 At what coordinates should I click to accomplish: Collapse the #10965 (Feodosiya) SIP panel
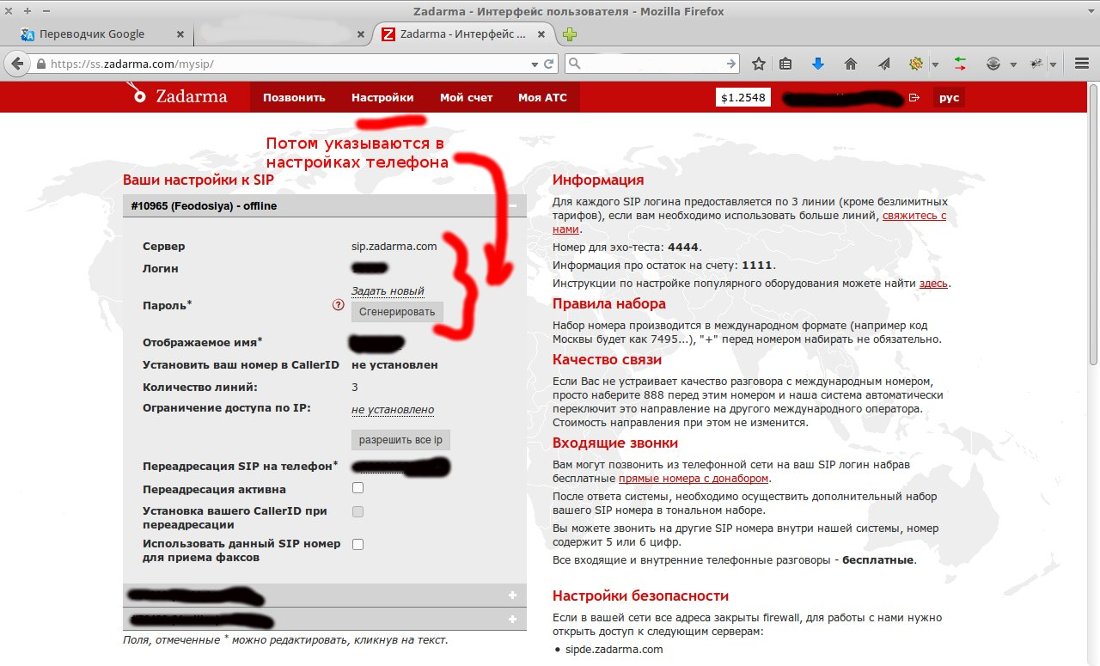tap(513, 206)
